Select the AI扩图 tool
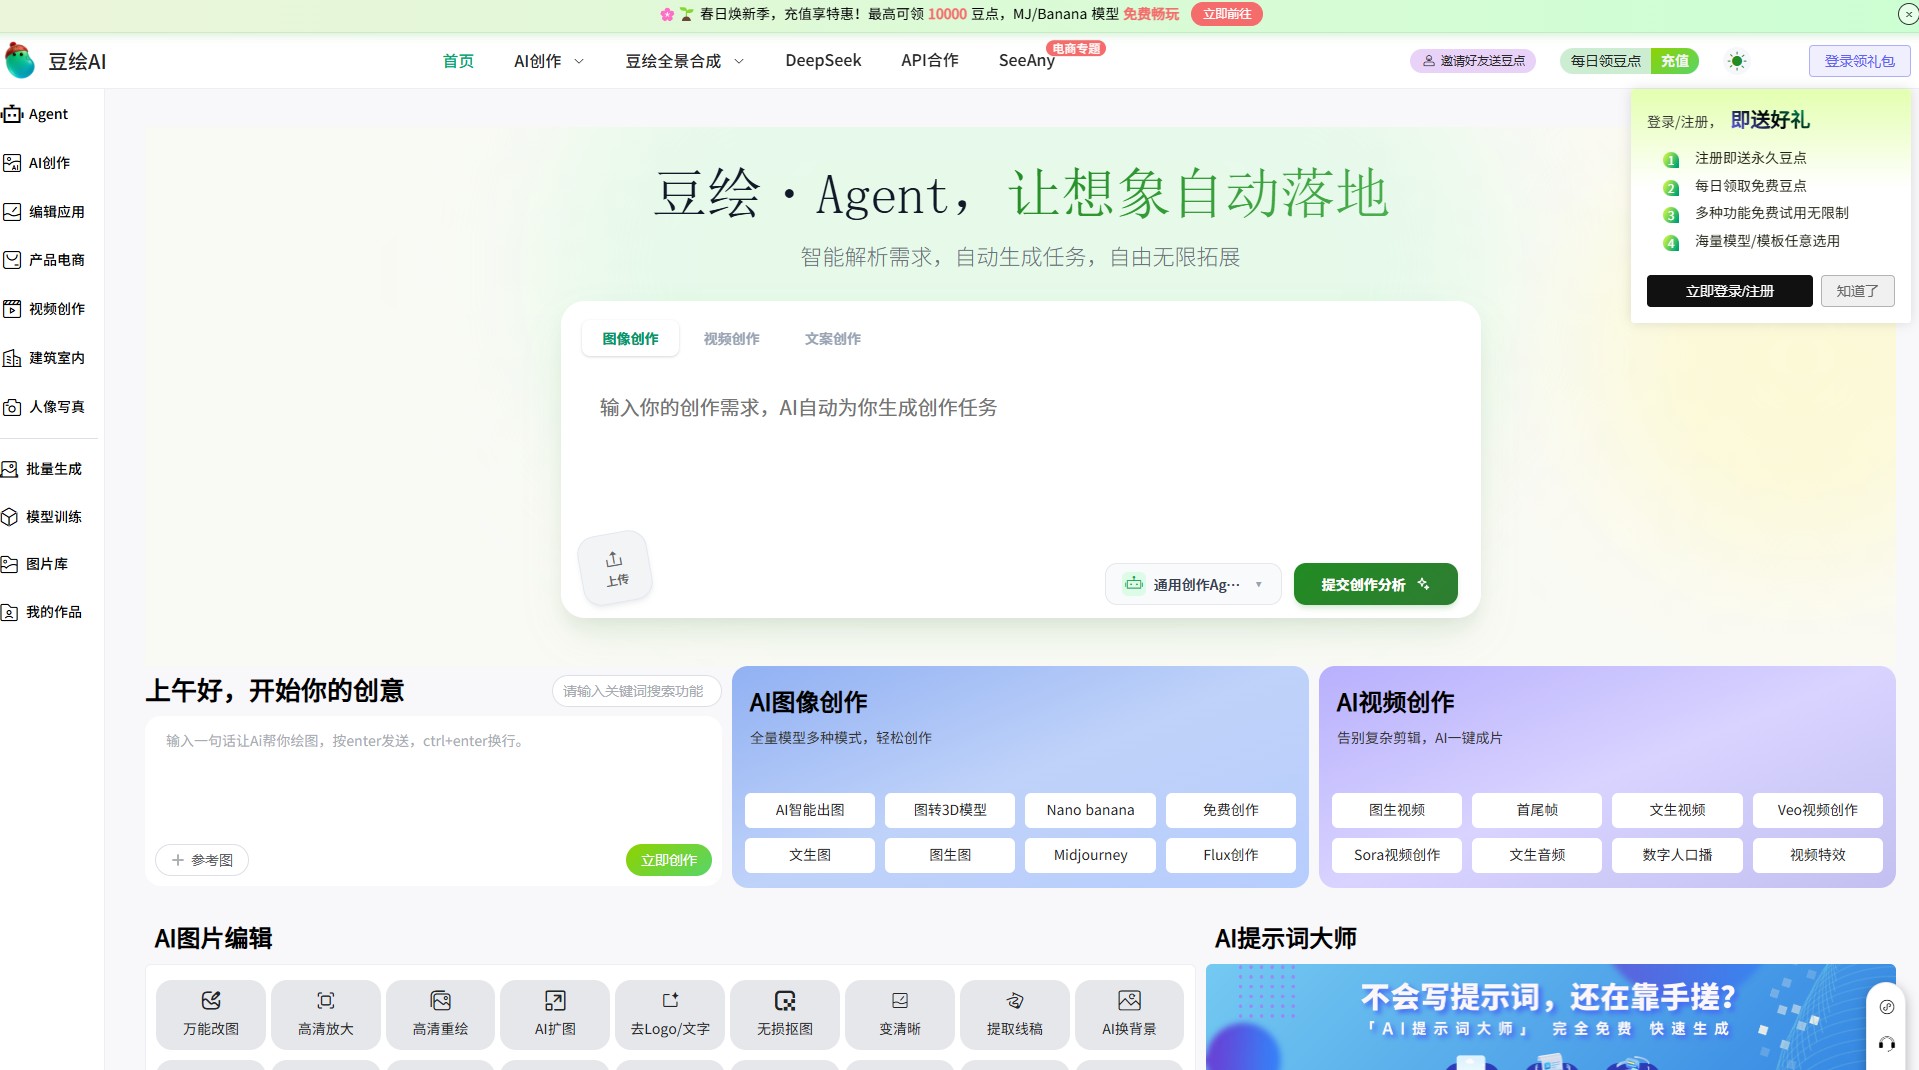1919x1070 pixels. point(554,1014)
